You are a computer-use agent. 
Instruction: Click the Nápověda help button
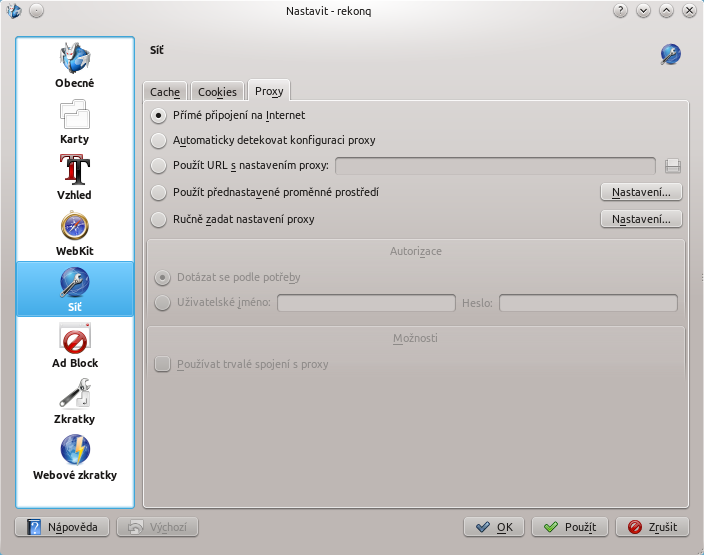(62, 527)
